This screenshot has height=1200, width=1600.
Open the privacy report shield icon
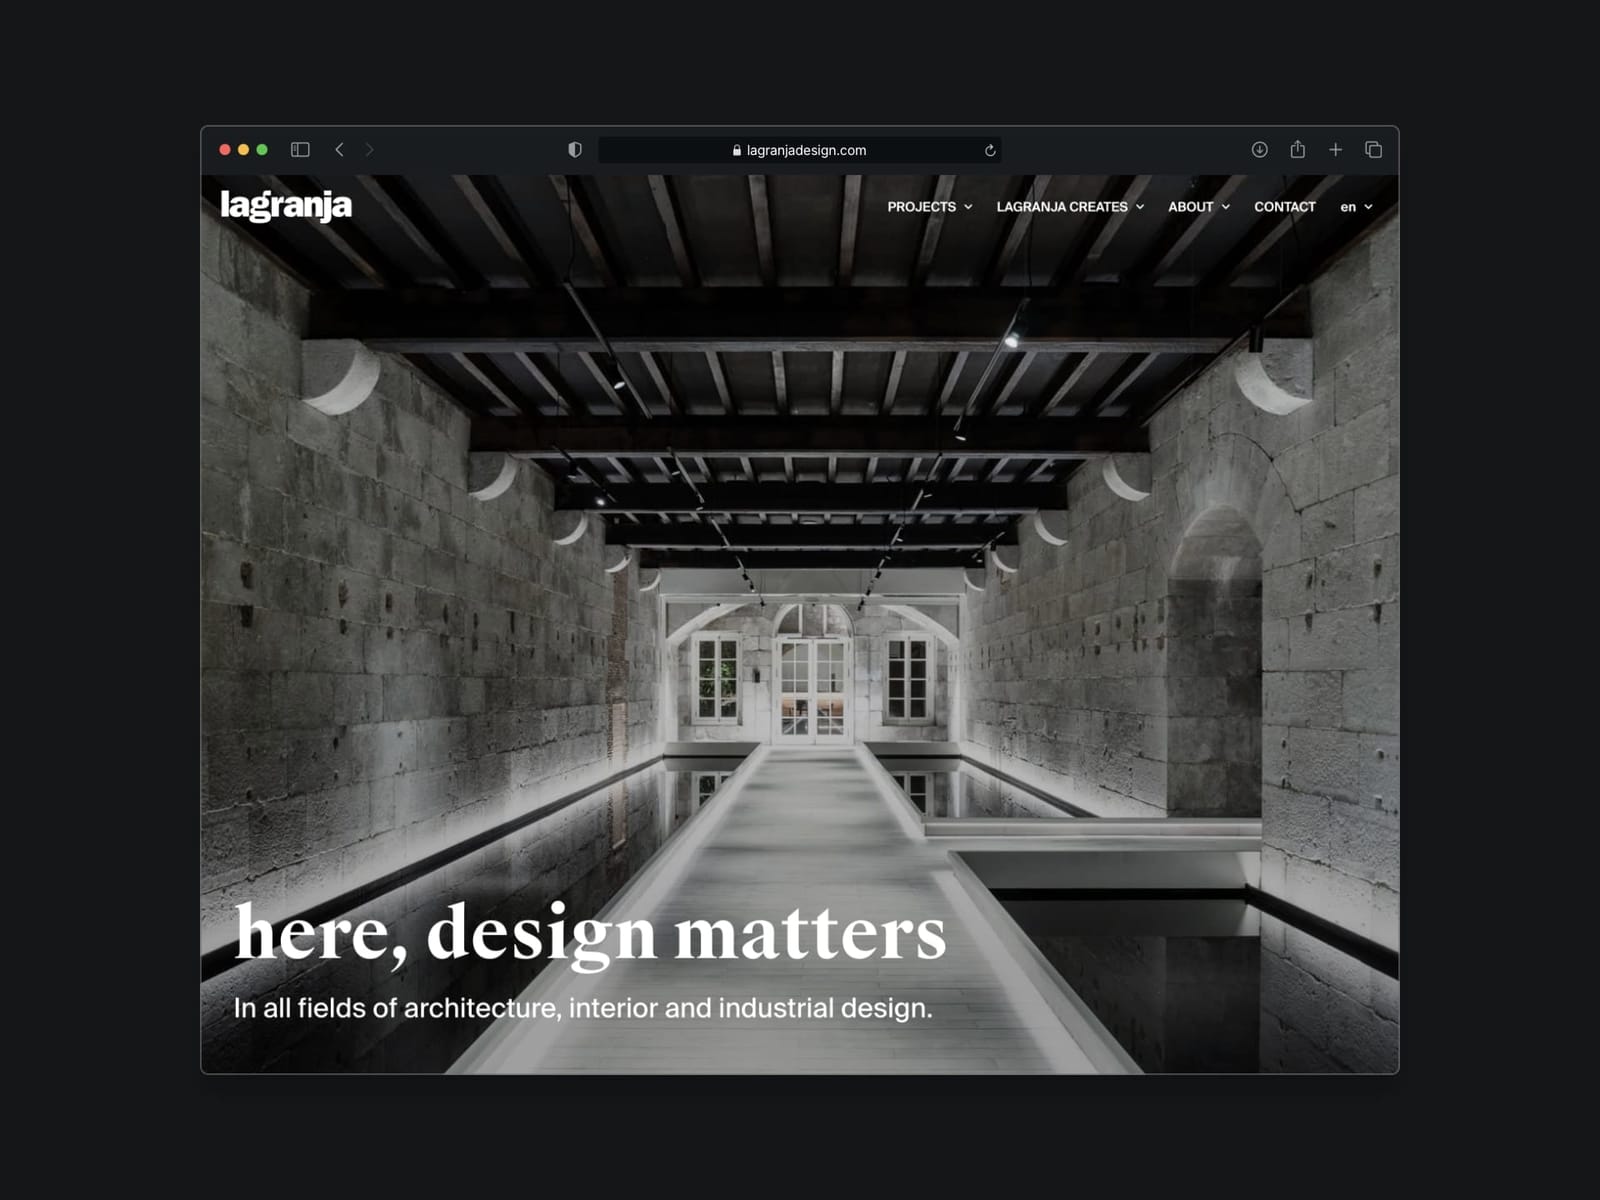(x=575, y=150)
